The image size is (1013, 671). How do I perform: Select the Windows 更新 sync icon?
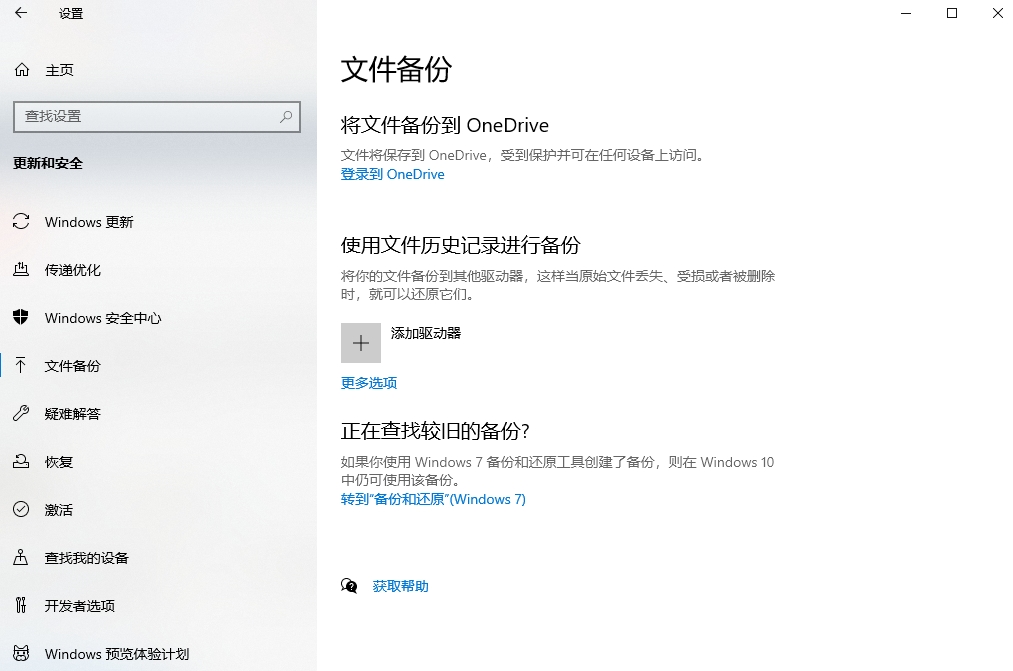tap(21, 222)
